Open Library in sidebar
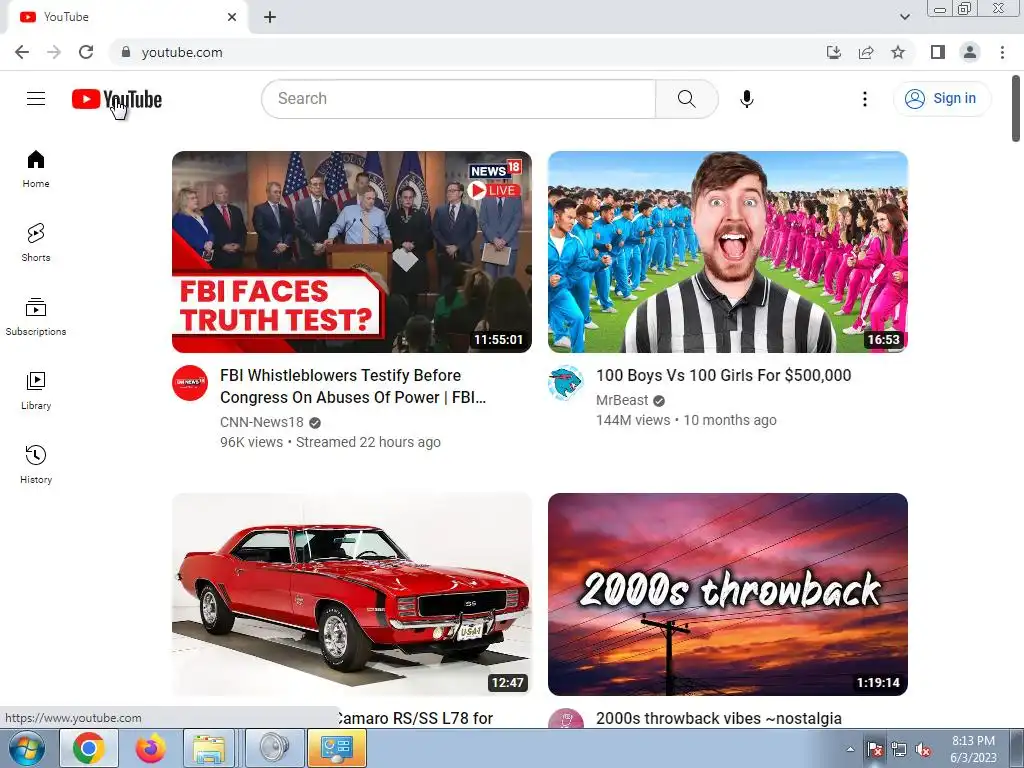 [36, 391]
